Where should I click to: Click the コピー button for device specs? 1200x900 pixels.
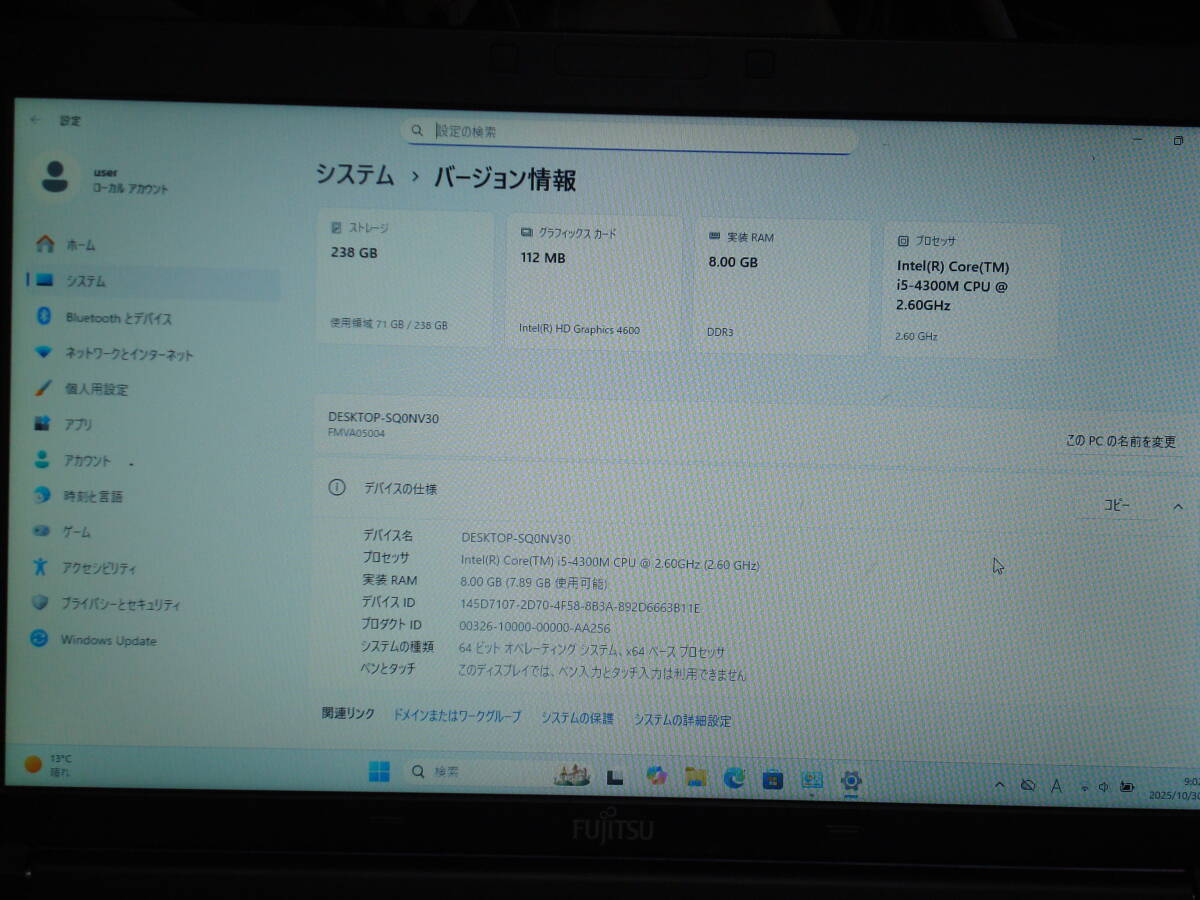click(1116, 506)
